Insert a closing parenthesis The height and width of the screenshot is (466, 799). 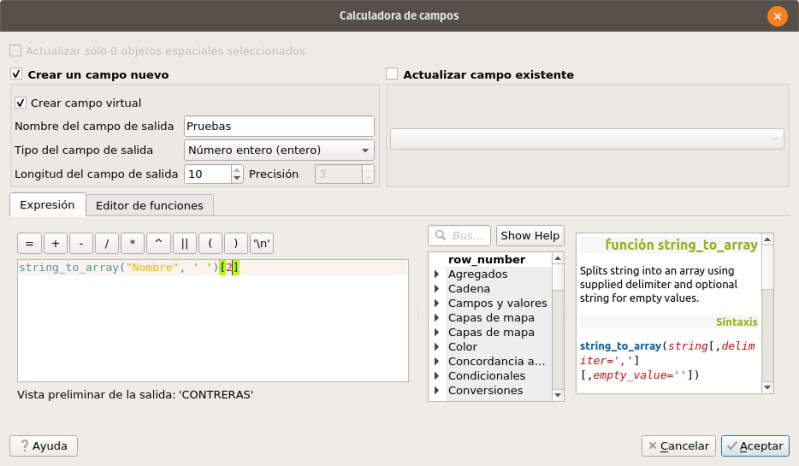click(x=235, y=243)
